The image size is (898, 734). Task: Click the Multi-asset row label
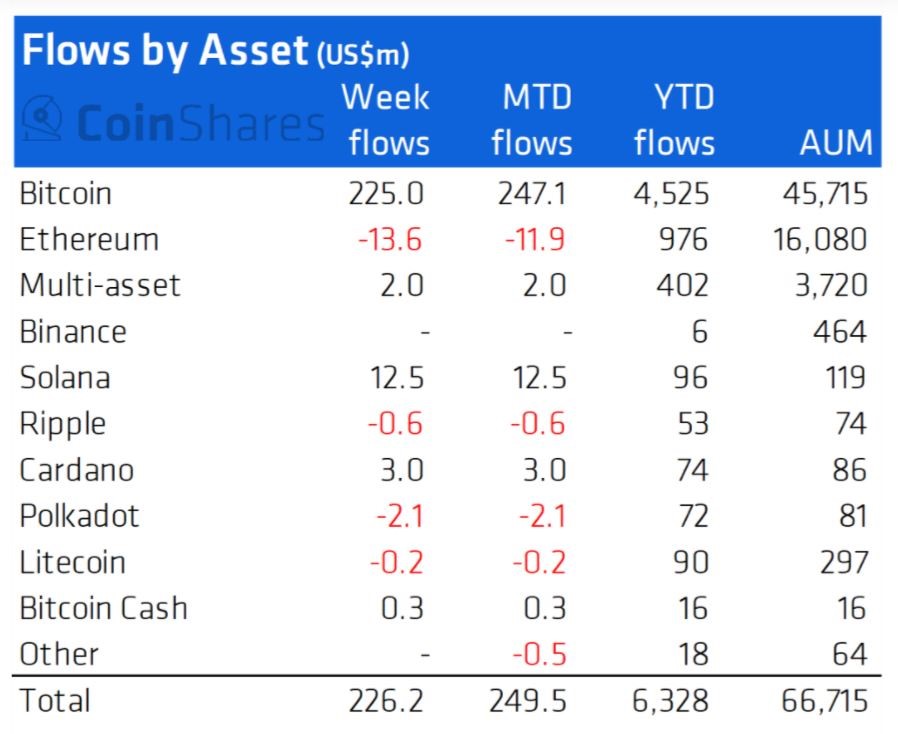100,285
